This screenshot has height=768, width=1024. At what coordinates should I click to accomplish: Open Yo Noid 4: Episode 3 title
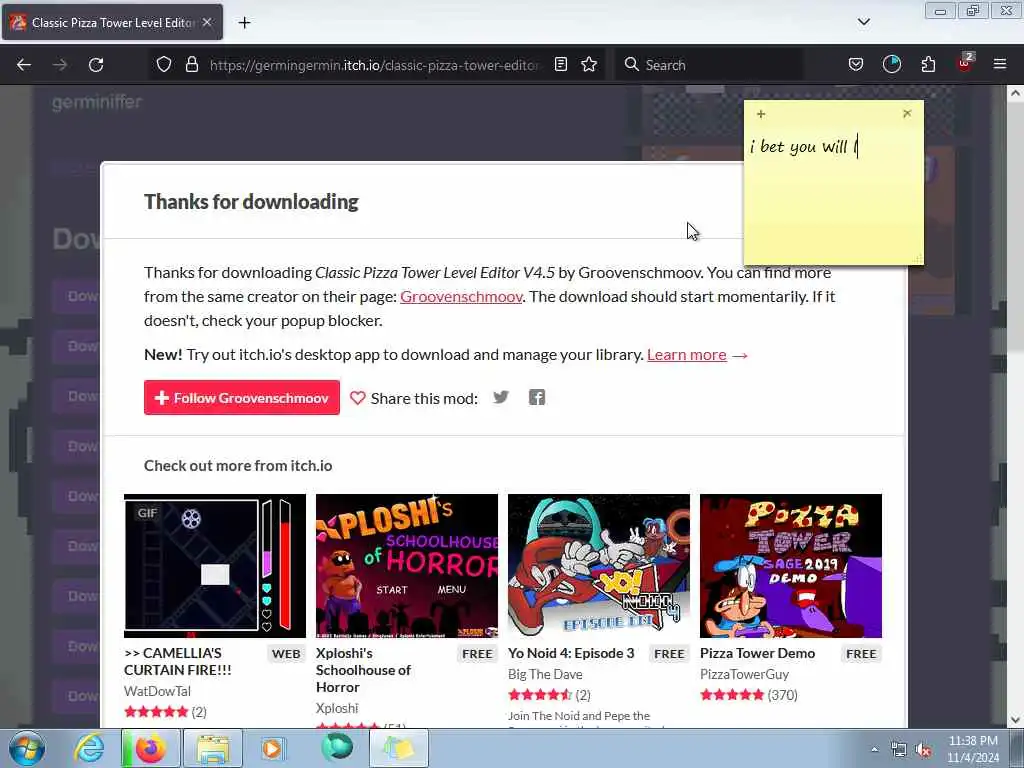point(571,653)
